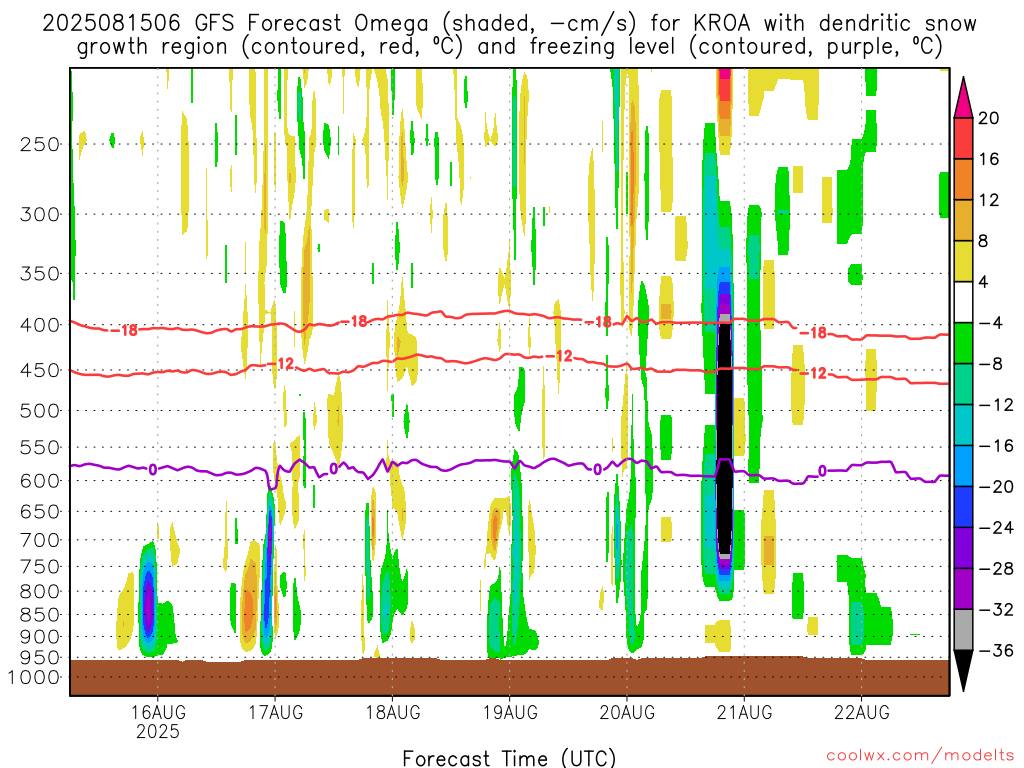This screenshot has width=1024, height=768.
Task: Click the 650 pressure level label
Action: [40, 511]
